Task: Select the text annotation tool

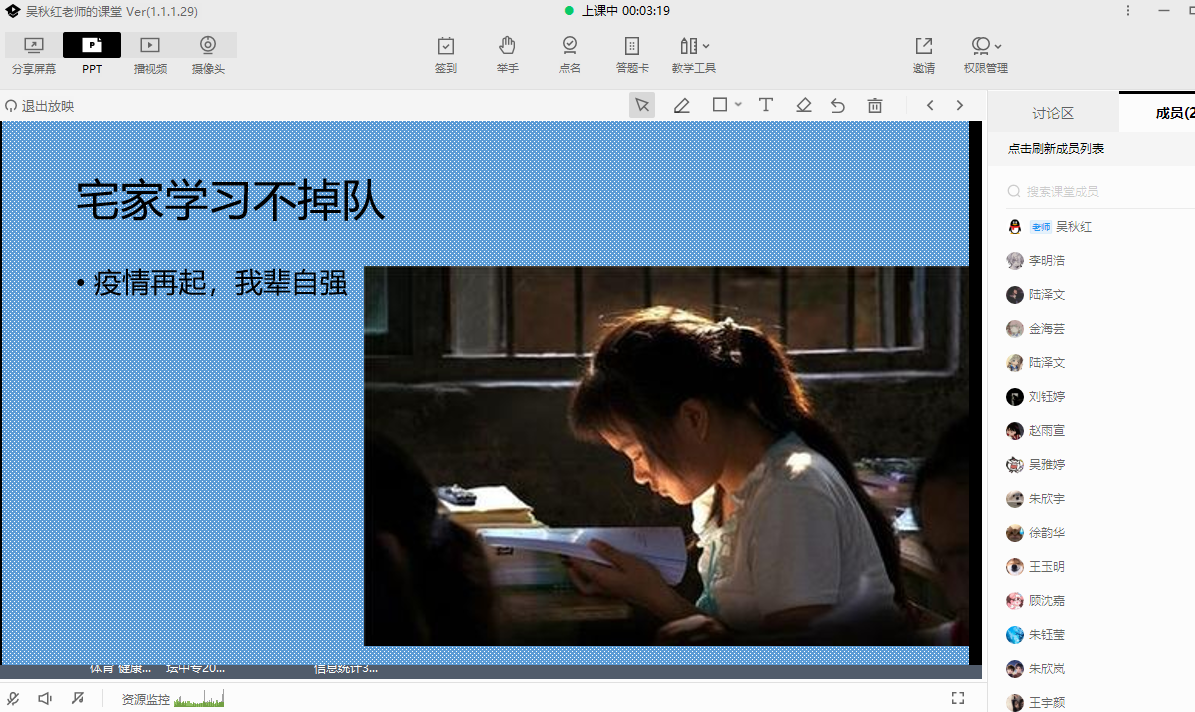Action: [765, 105]
